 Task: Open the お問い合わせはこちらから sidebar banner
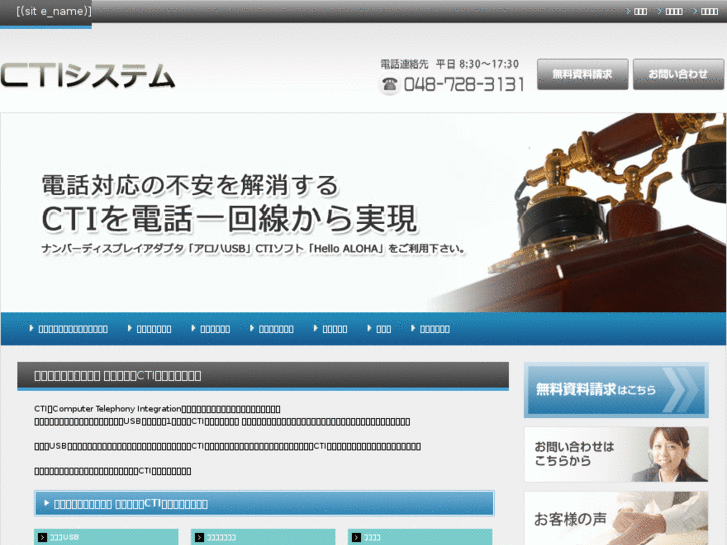pyautogui.click(x=616, y=454)
